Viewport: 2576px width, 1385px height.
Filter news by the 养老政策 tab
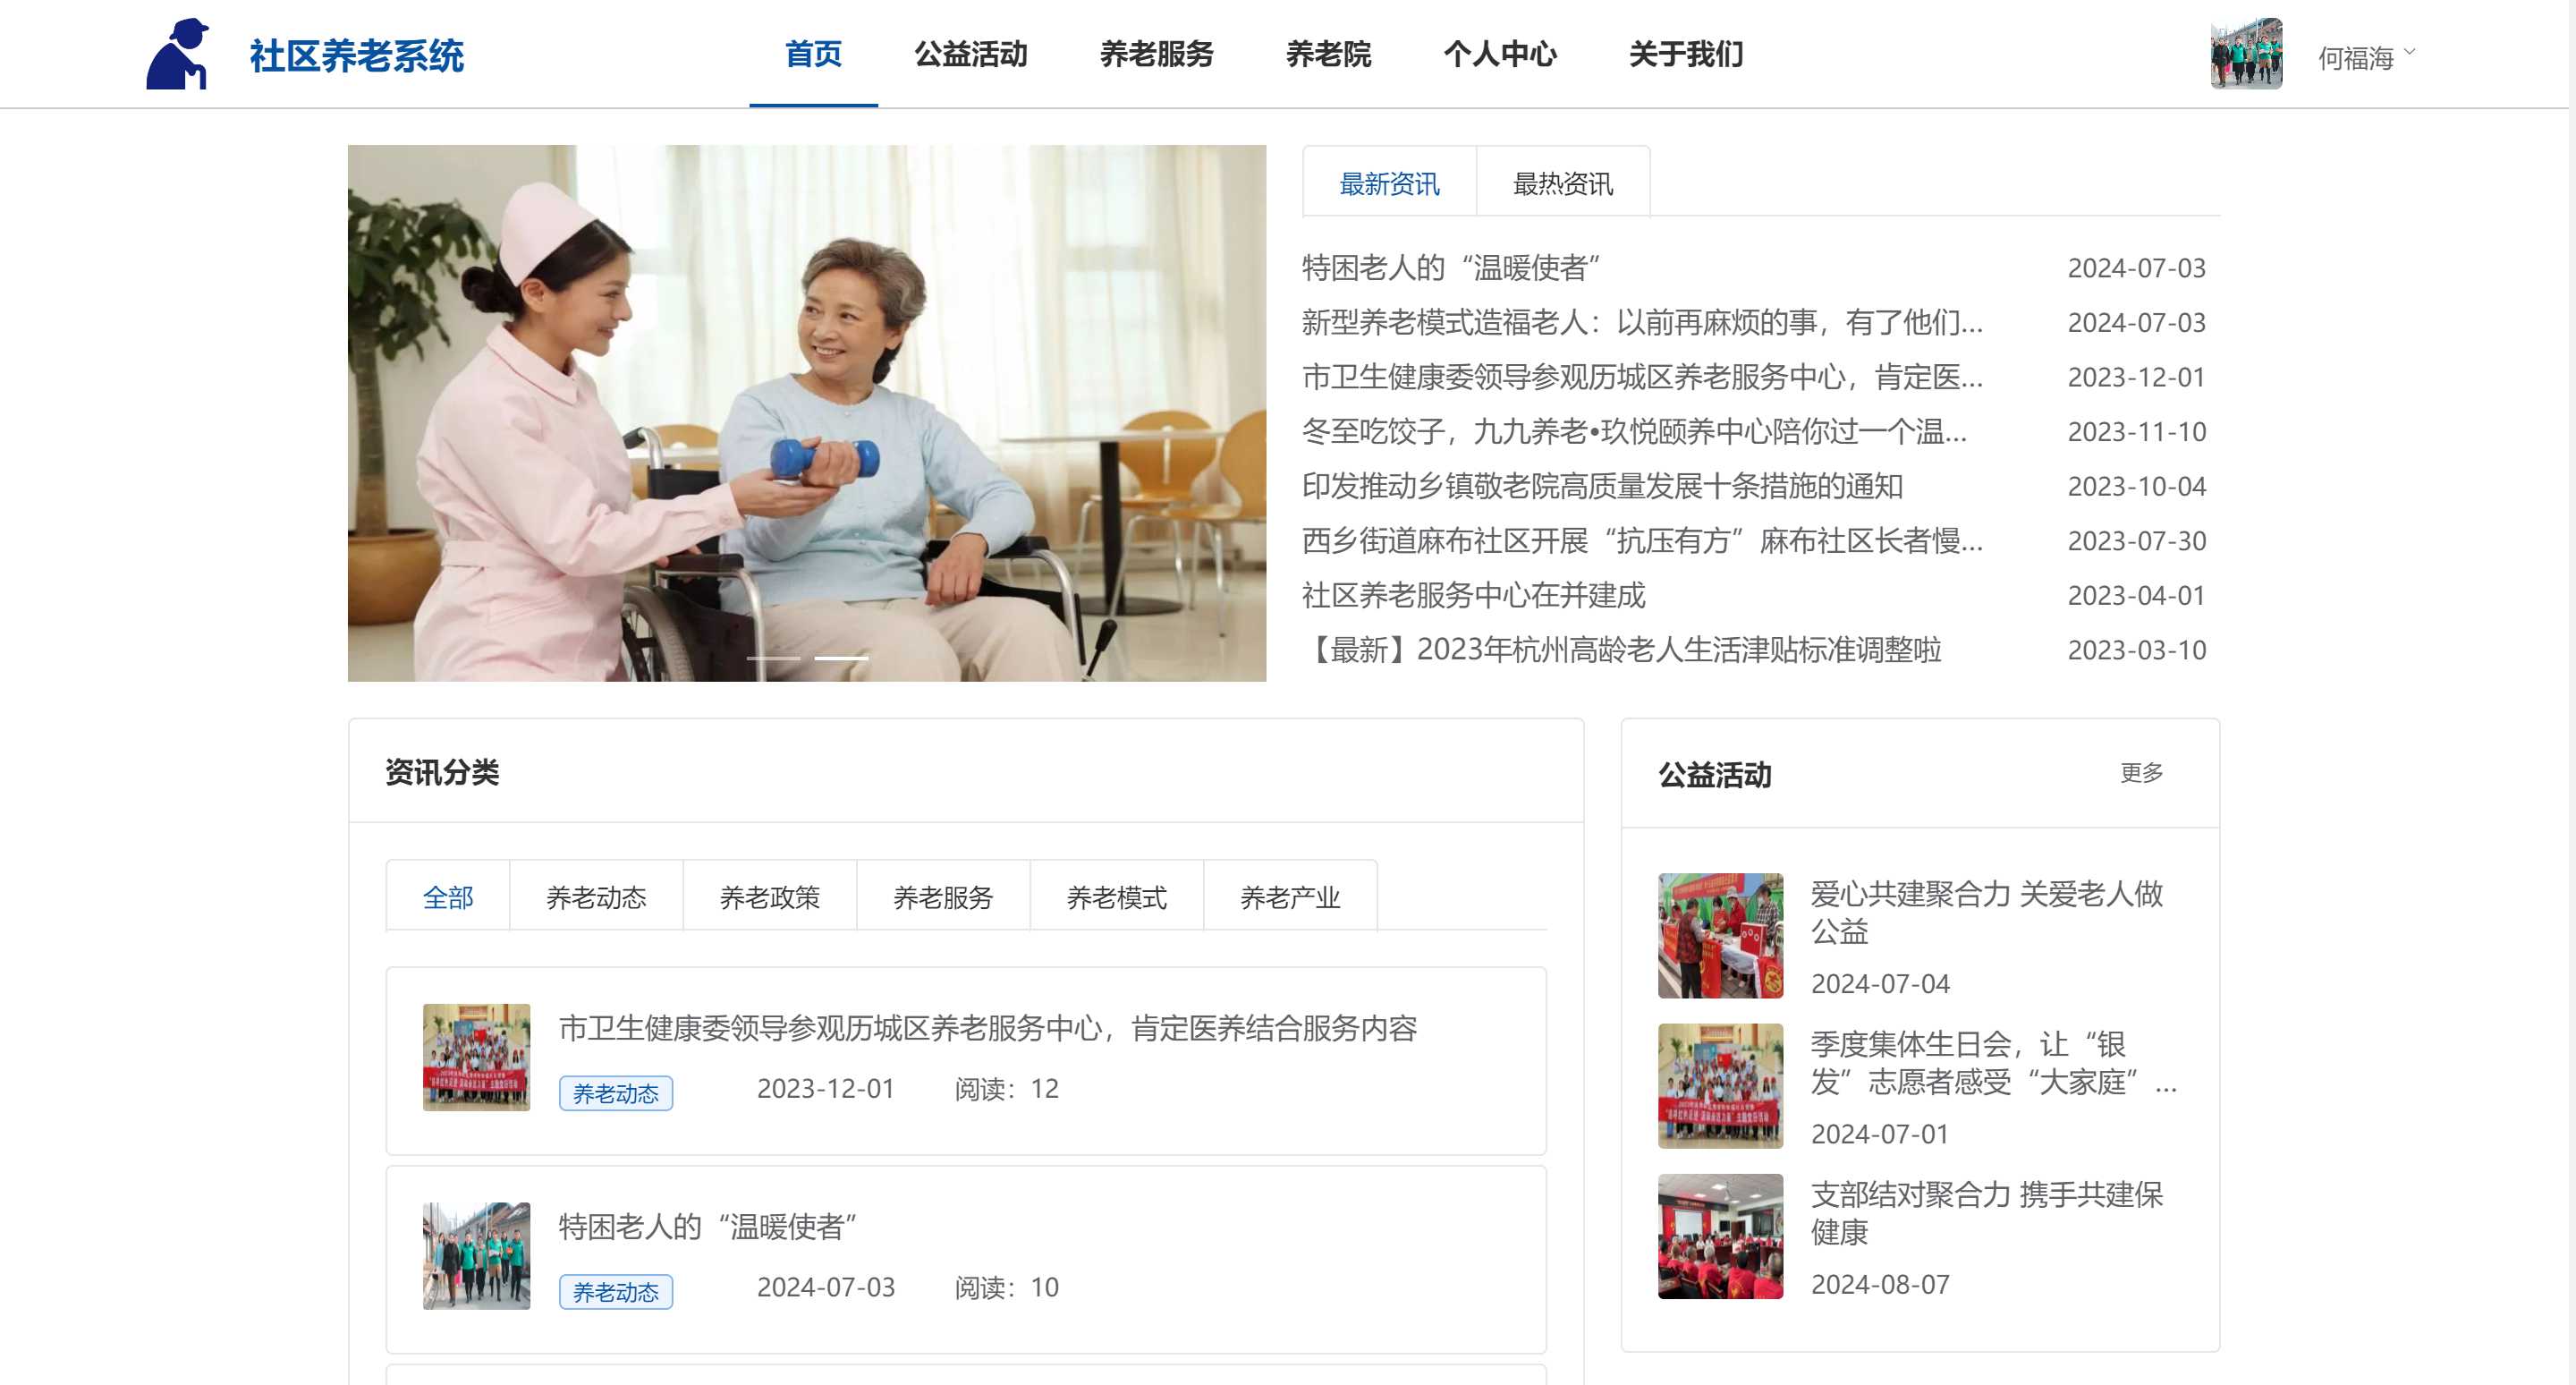pos(769,897)
